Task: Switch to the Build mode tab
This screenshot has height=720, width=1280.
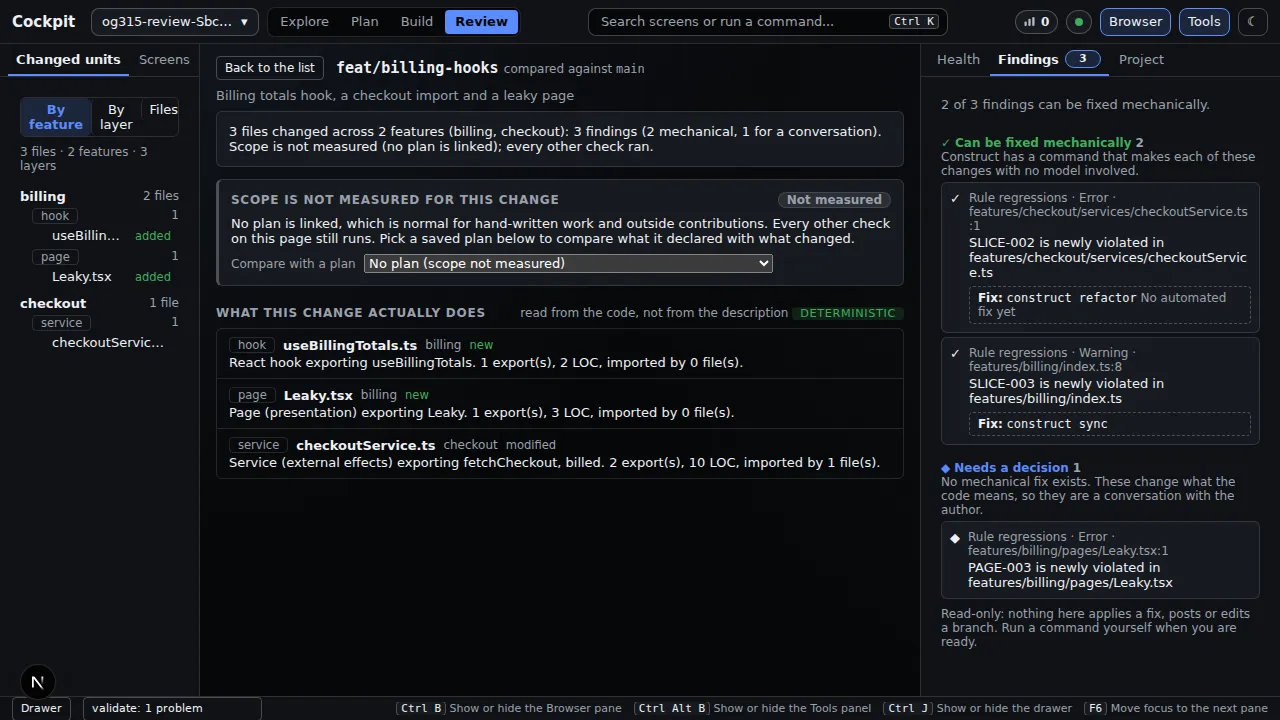Action: 417,21
